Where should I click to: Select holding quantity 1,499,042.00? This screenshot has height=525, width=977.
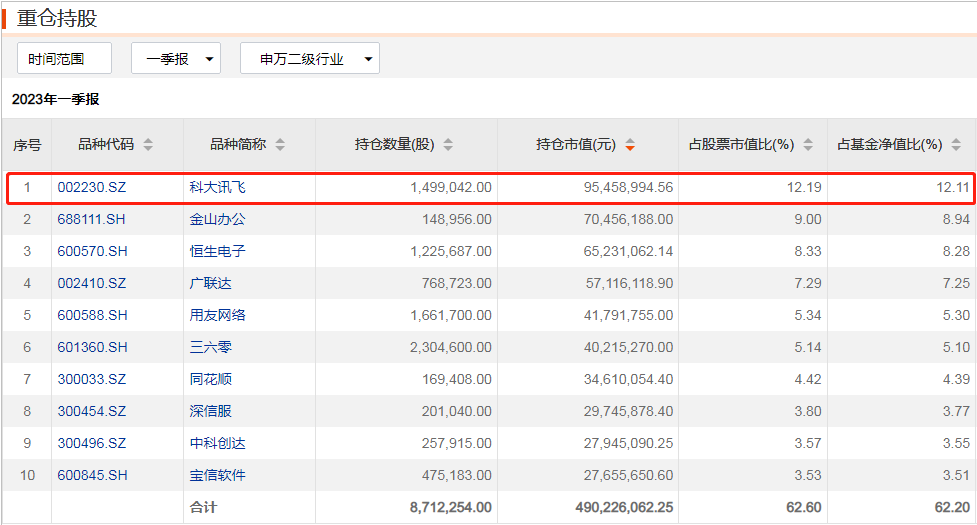pyautogui.click(x=450, y=187)
